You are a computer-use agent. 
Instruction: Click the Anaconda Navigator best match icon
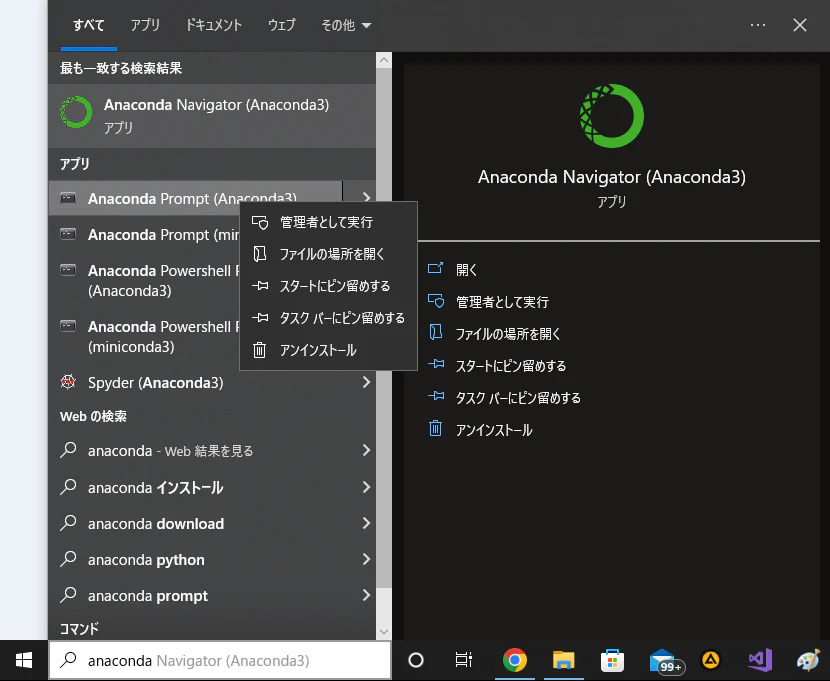[x=76, y=112]
